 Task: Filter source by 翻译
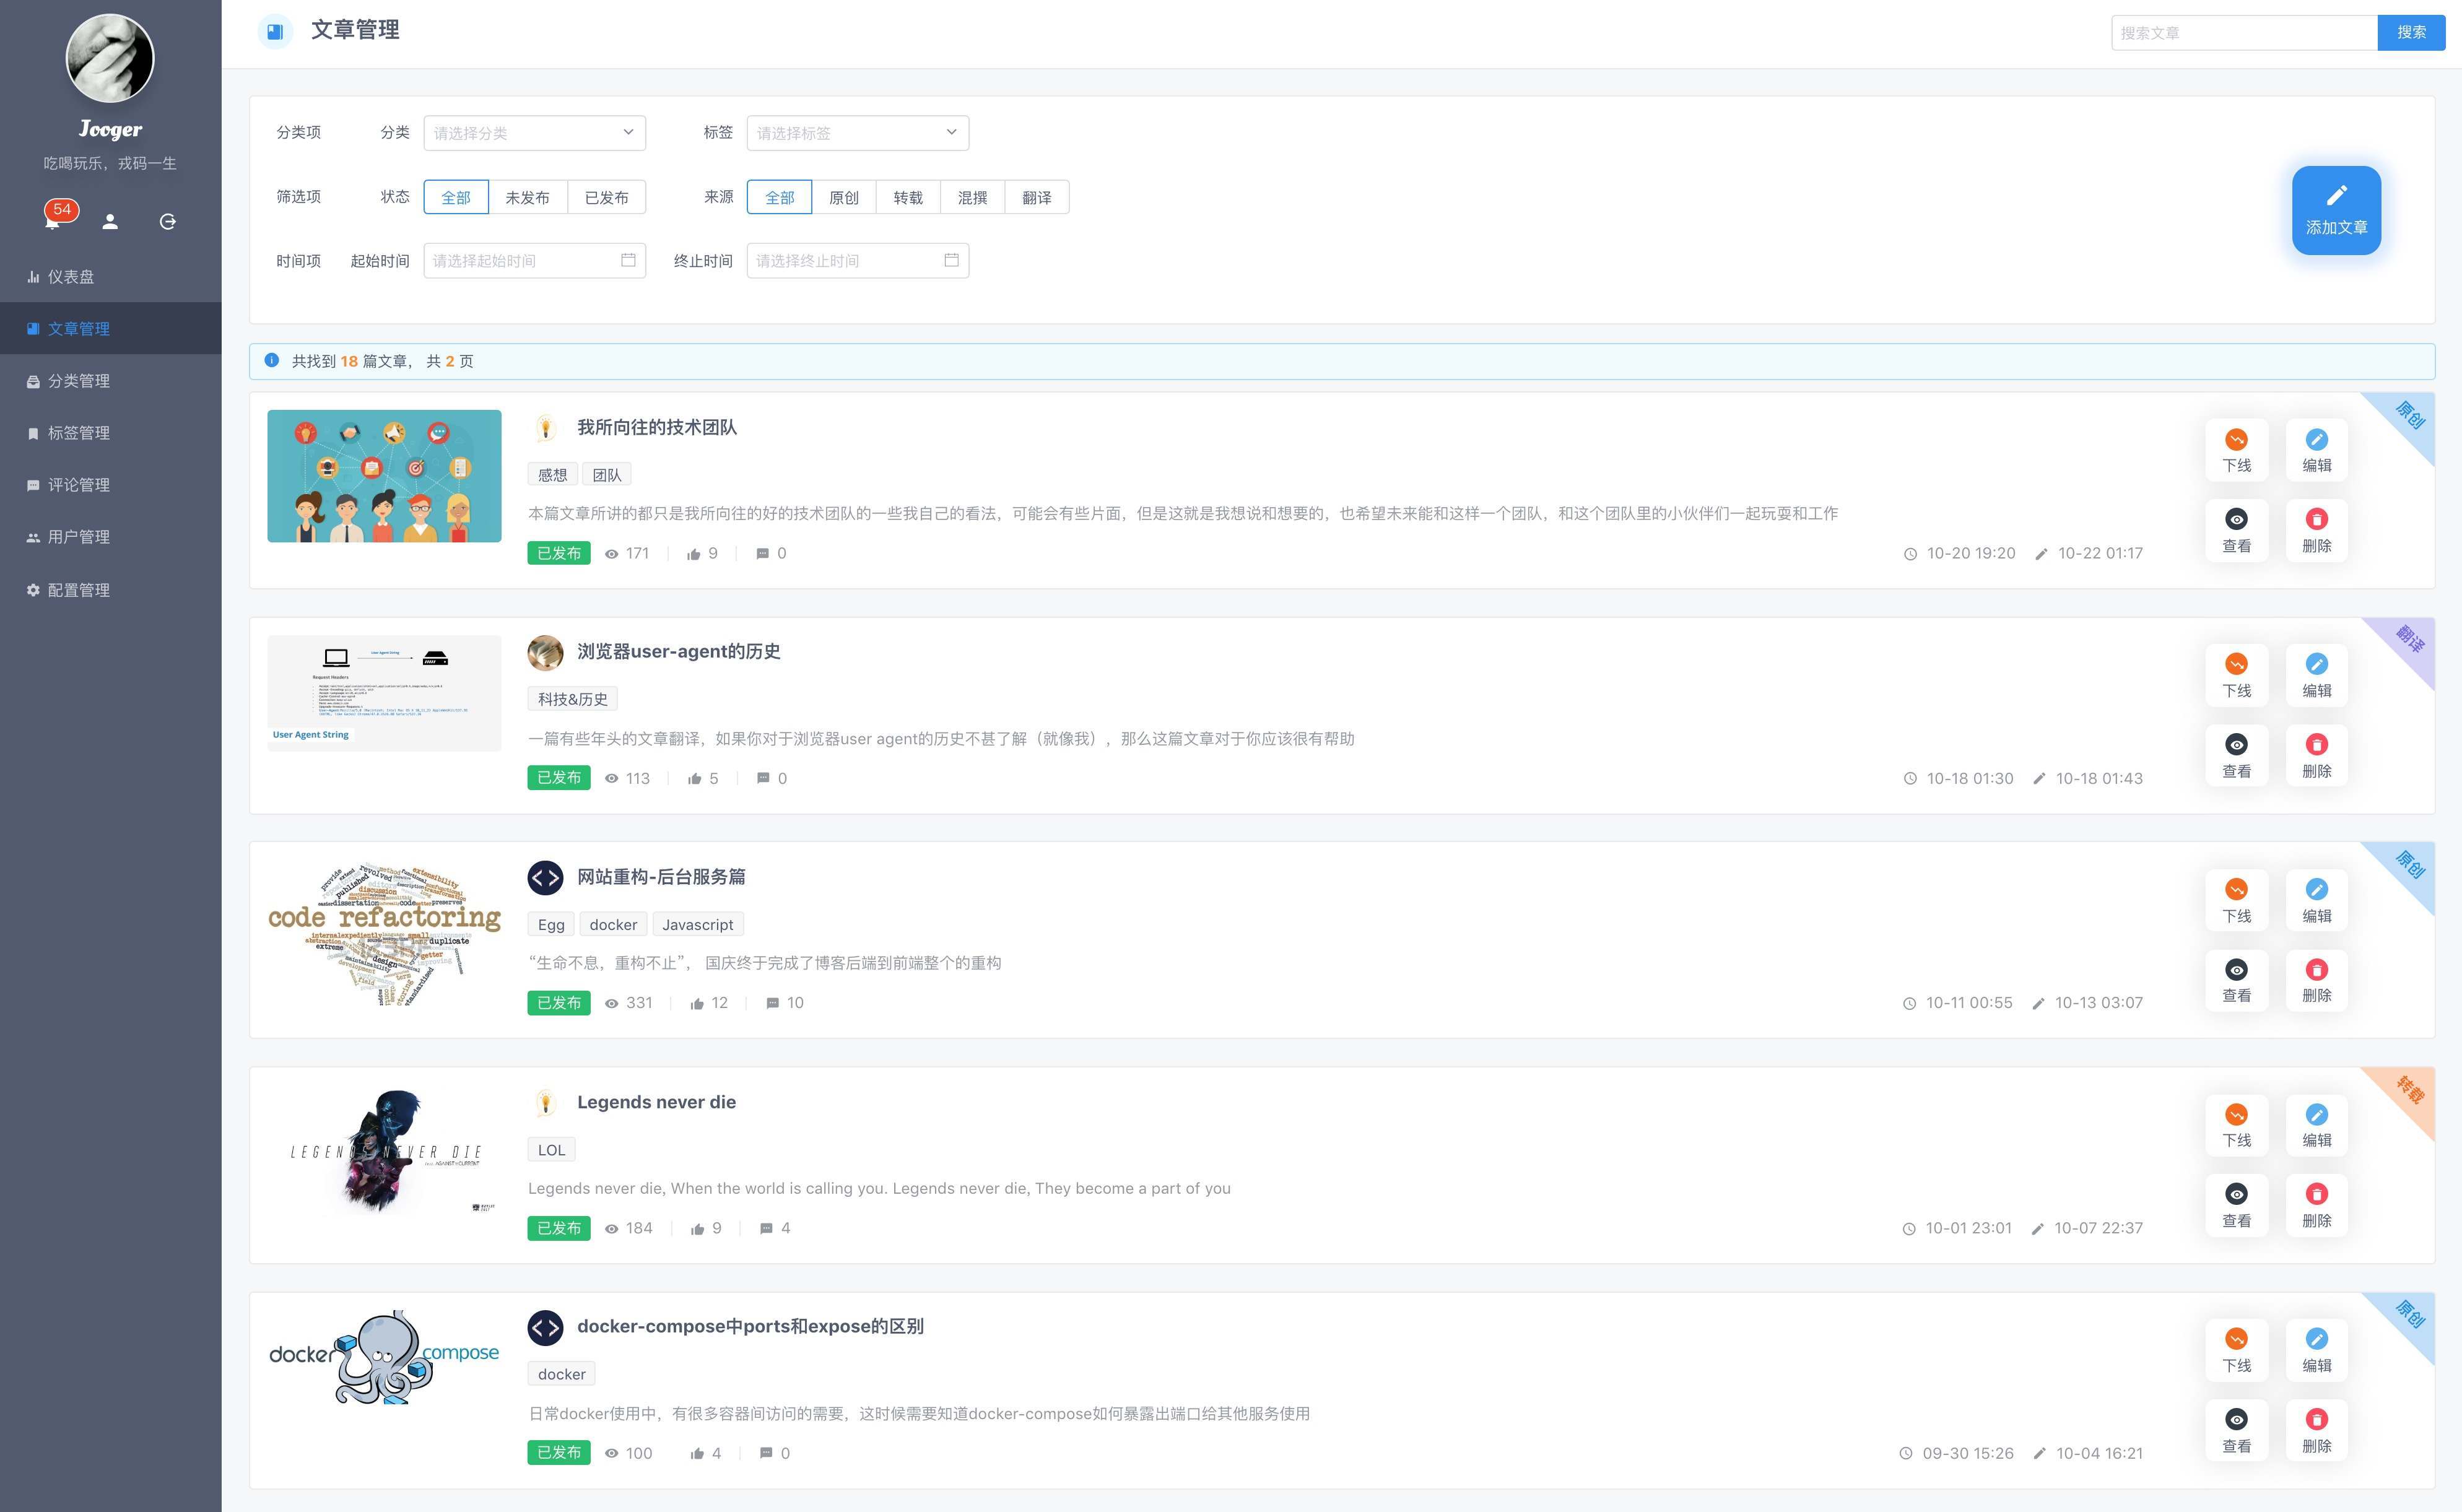coord(1036,197)
